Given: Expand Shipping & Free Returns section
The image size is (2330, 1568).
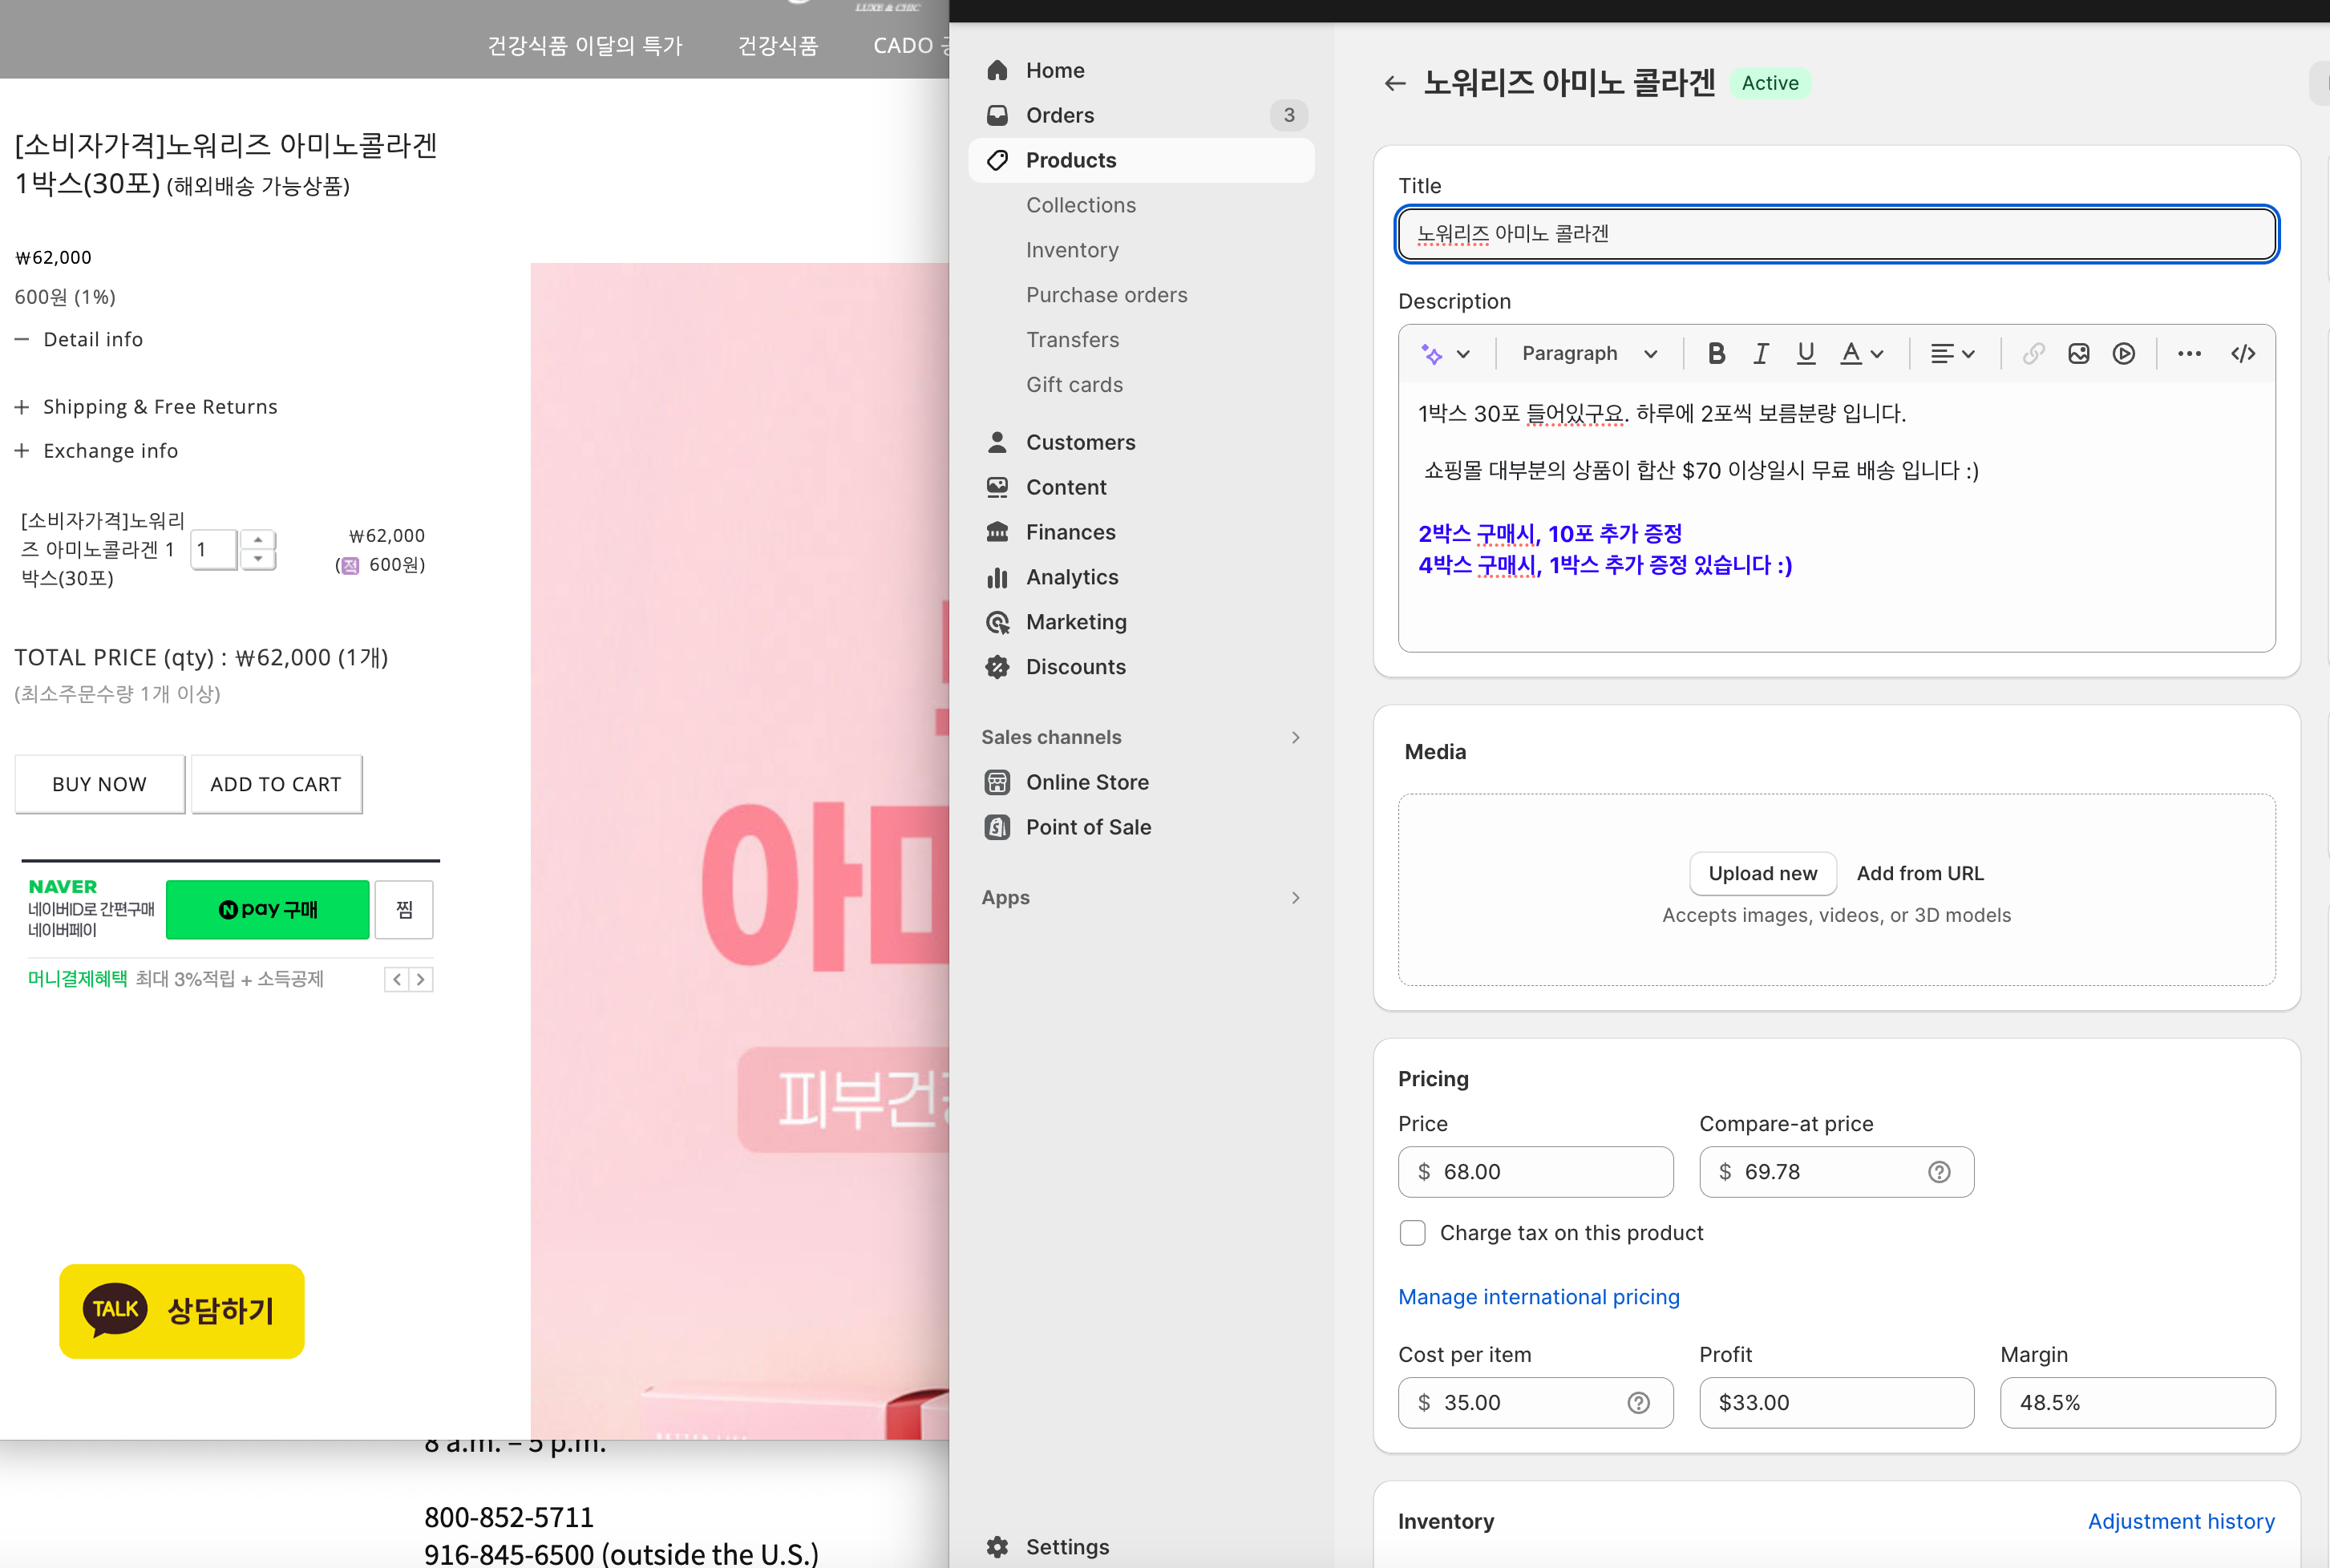Looking at the screenshot, I should pos(146,407).
